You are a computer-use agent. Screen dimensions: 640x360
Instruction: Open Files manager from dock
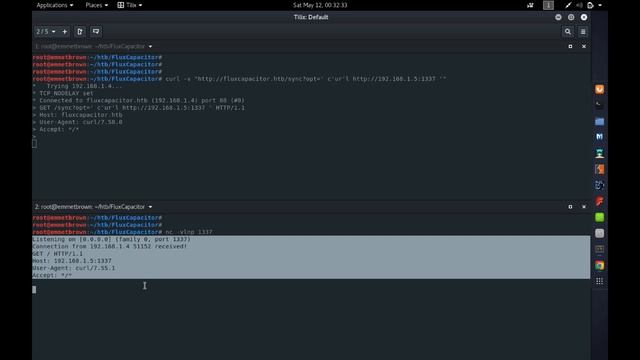(599, 121)
